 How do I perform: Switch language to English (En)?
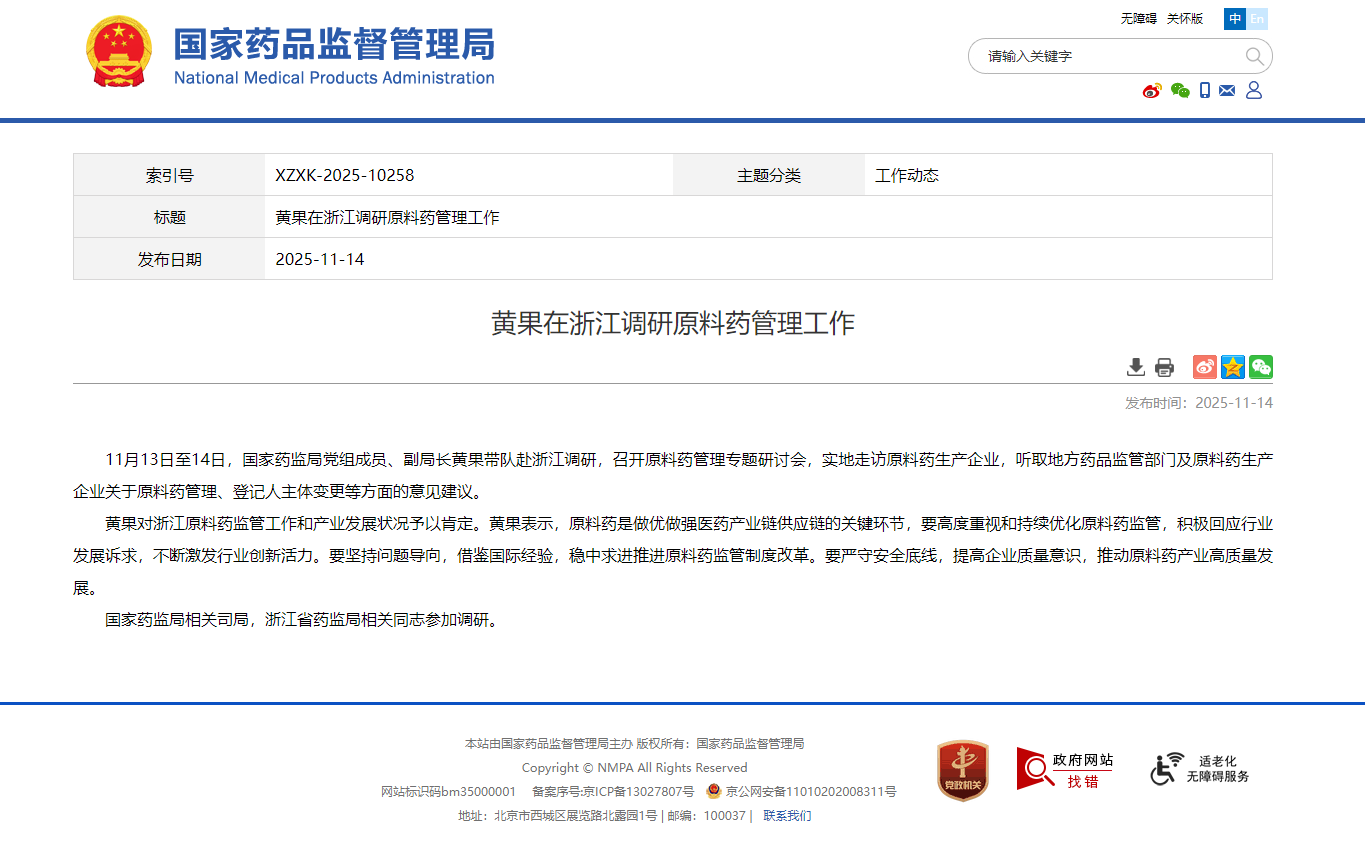click(1257, 19)
